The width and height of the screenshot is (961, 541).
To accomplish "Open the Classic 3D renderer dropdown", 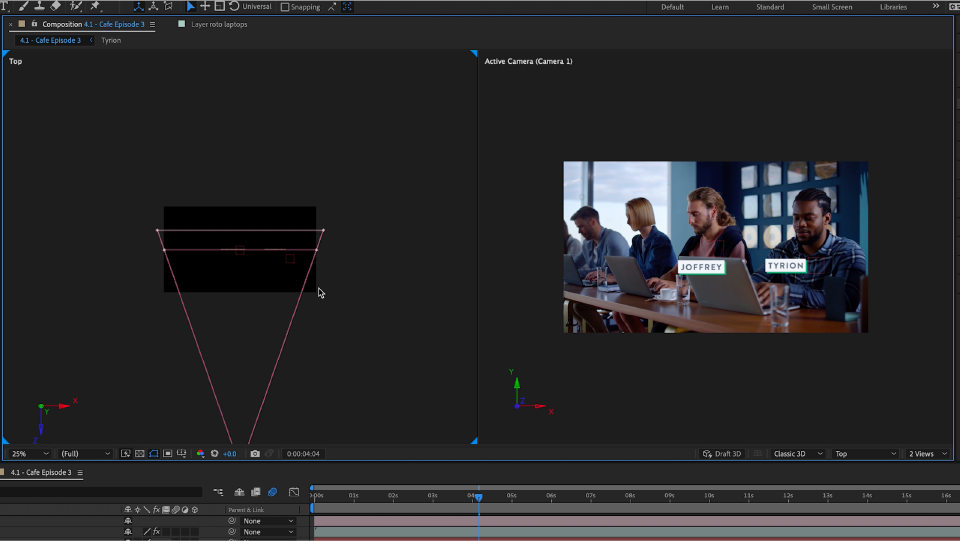I will coord(797,454).
